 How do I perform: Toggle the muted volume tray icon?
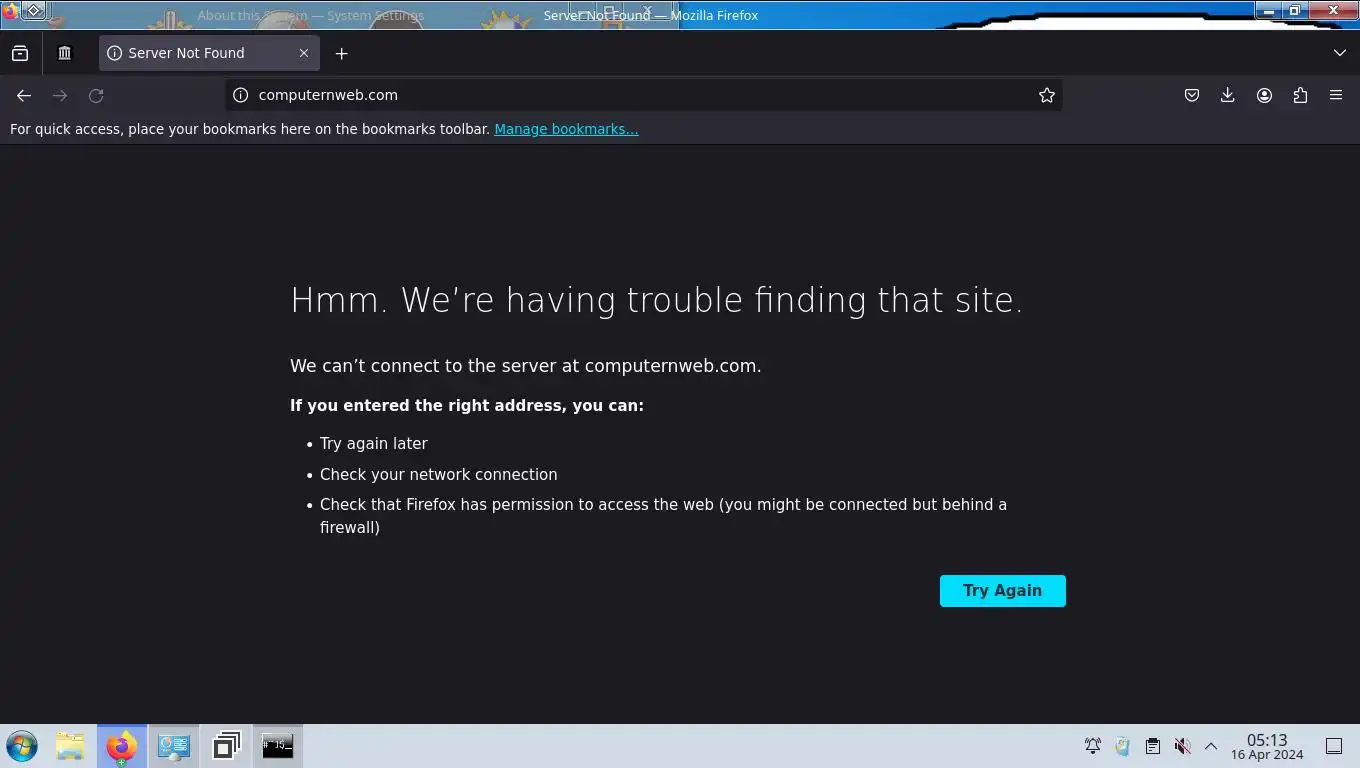[x=1182, y=746]
